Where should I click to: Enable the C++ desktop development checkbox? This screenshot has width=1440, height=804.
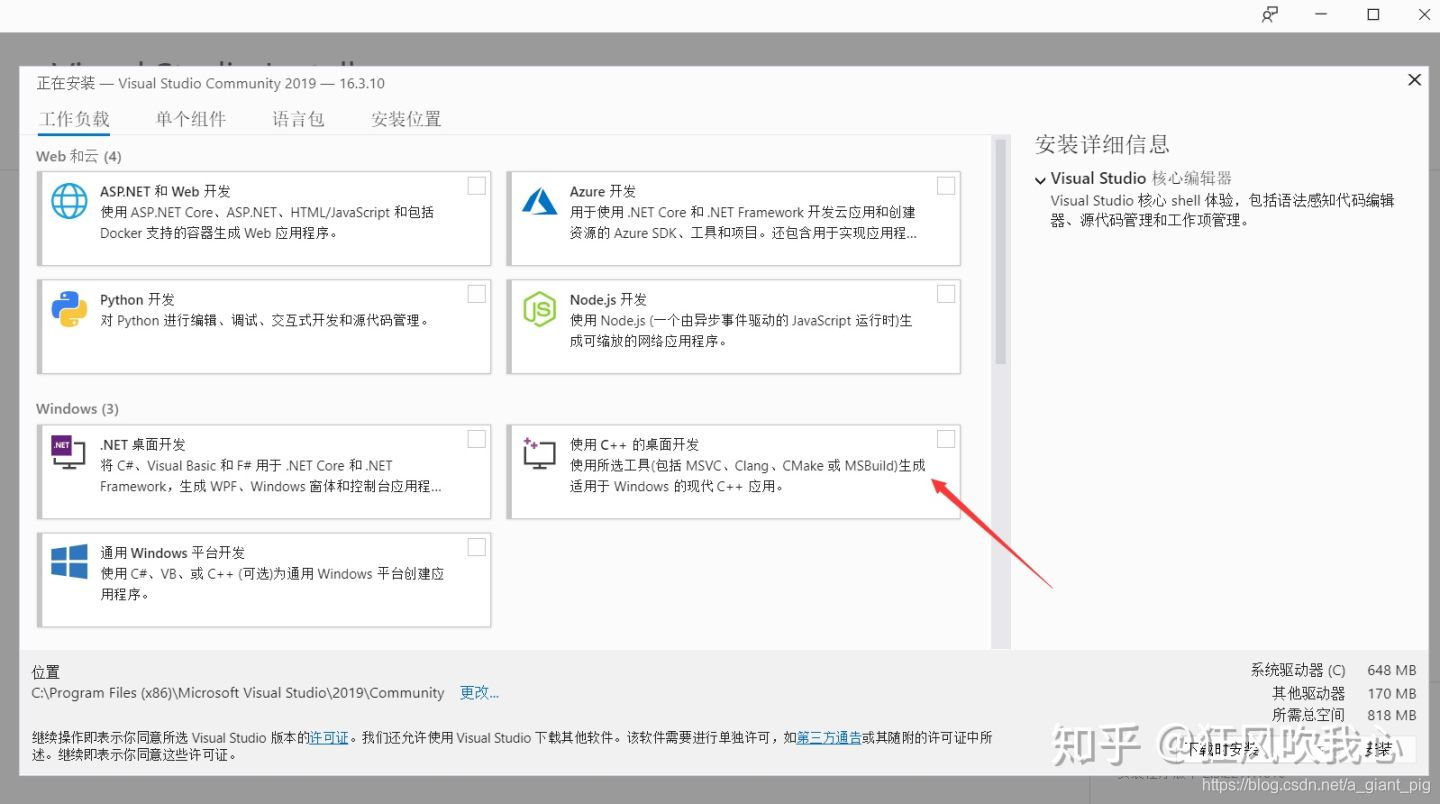click(x=945, y=439)
